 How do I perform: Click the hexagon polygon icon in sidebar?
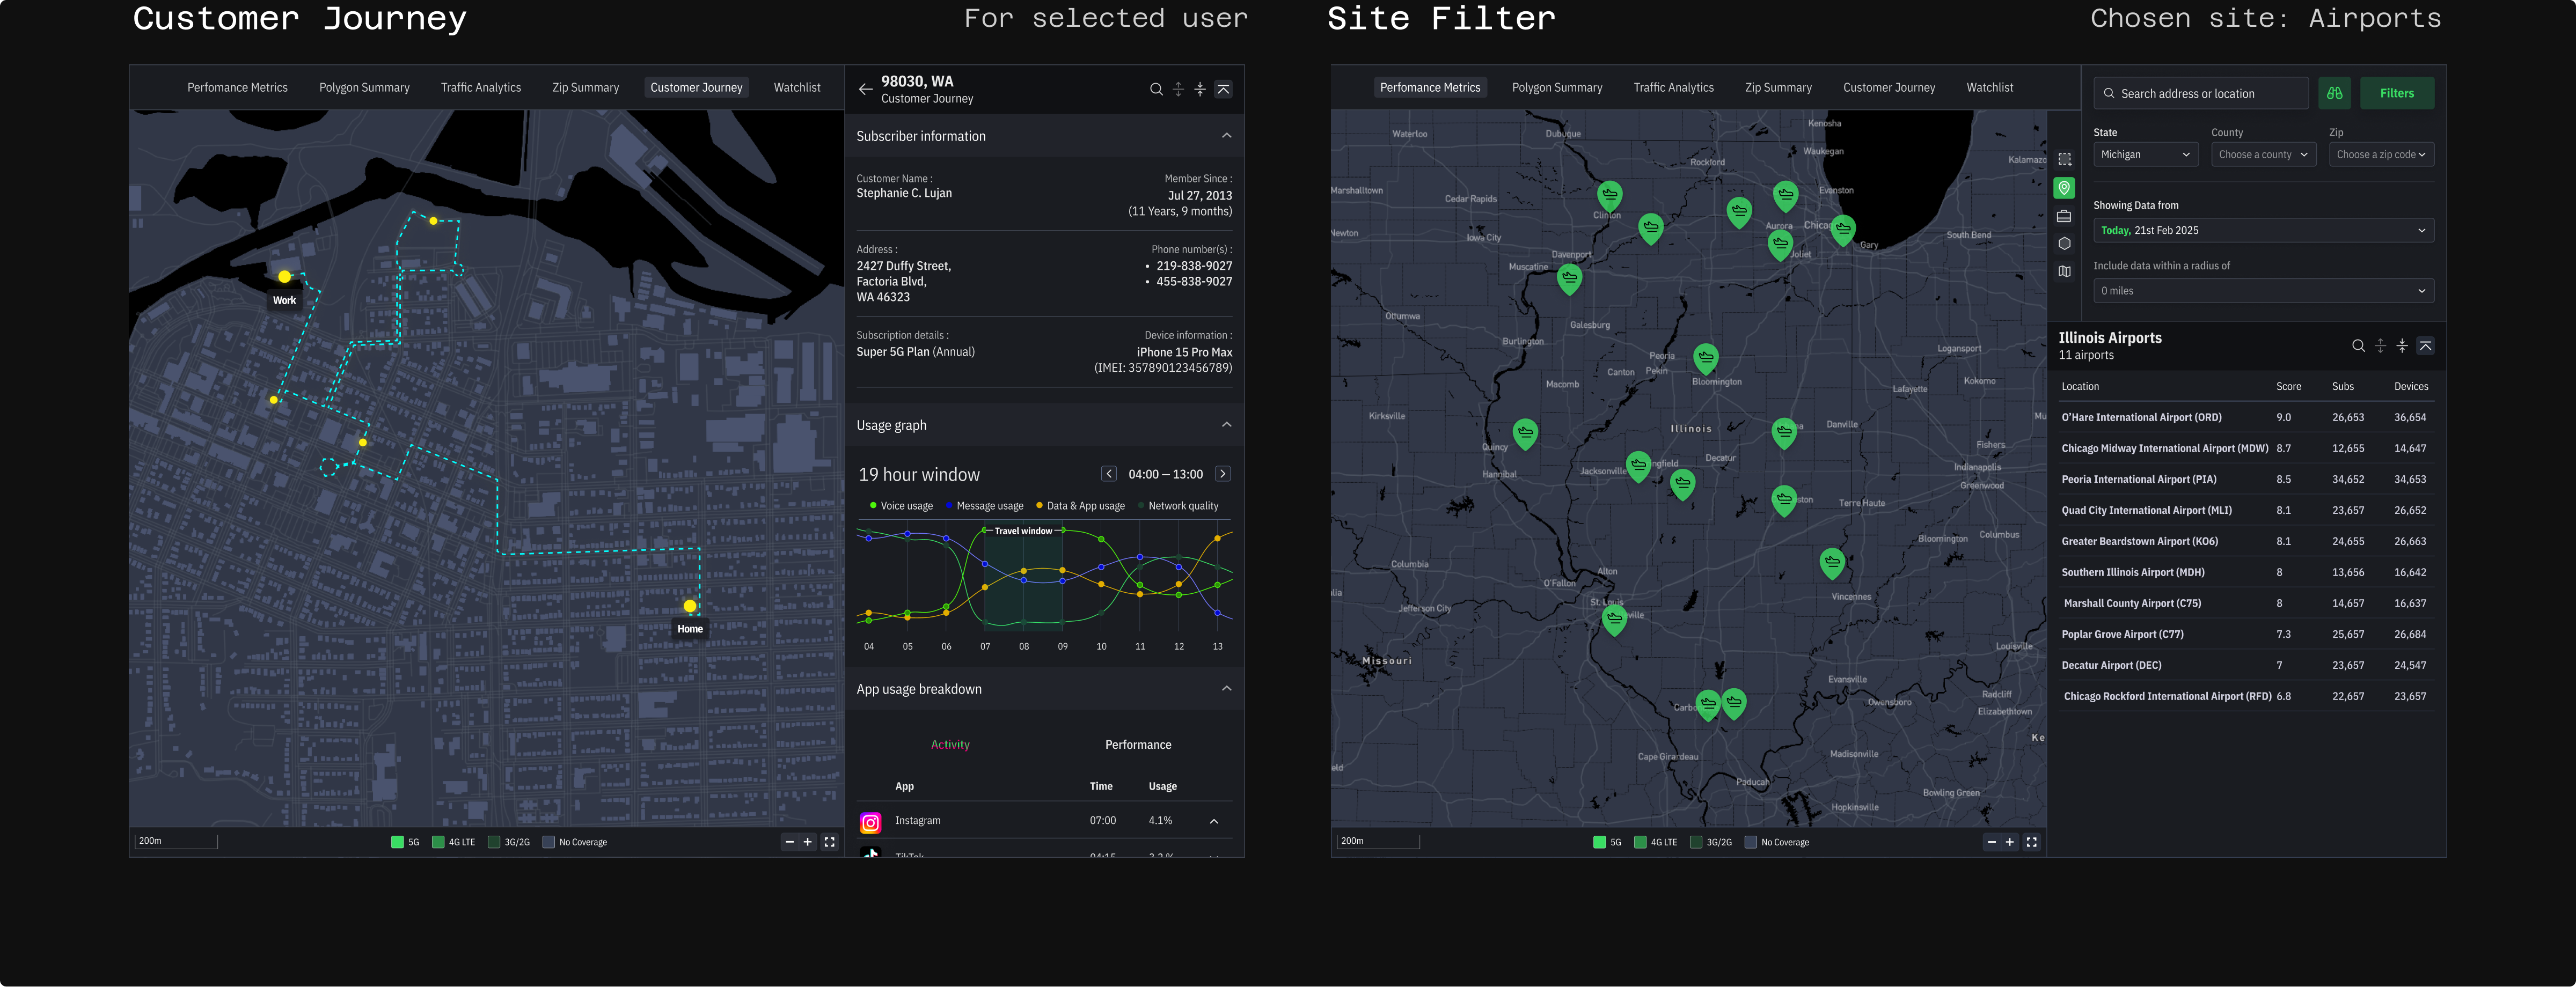click(x=2064, y=244)
